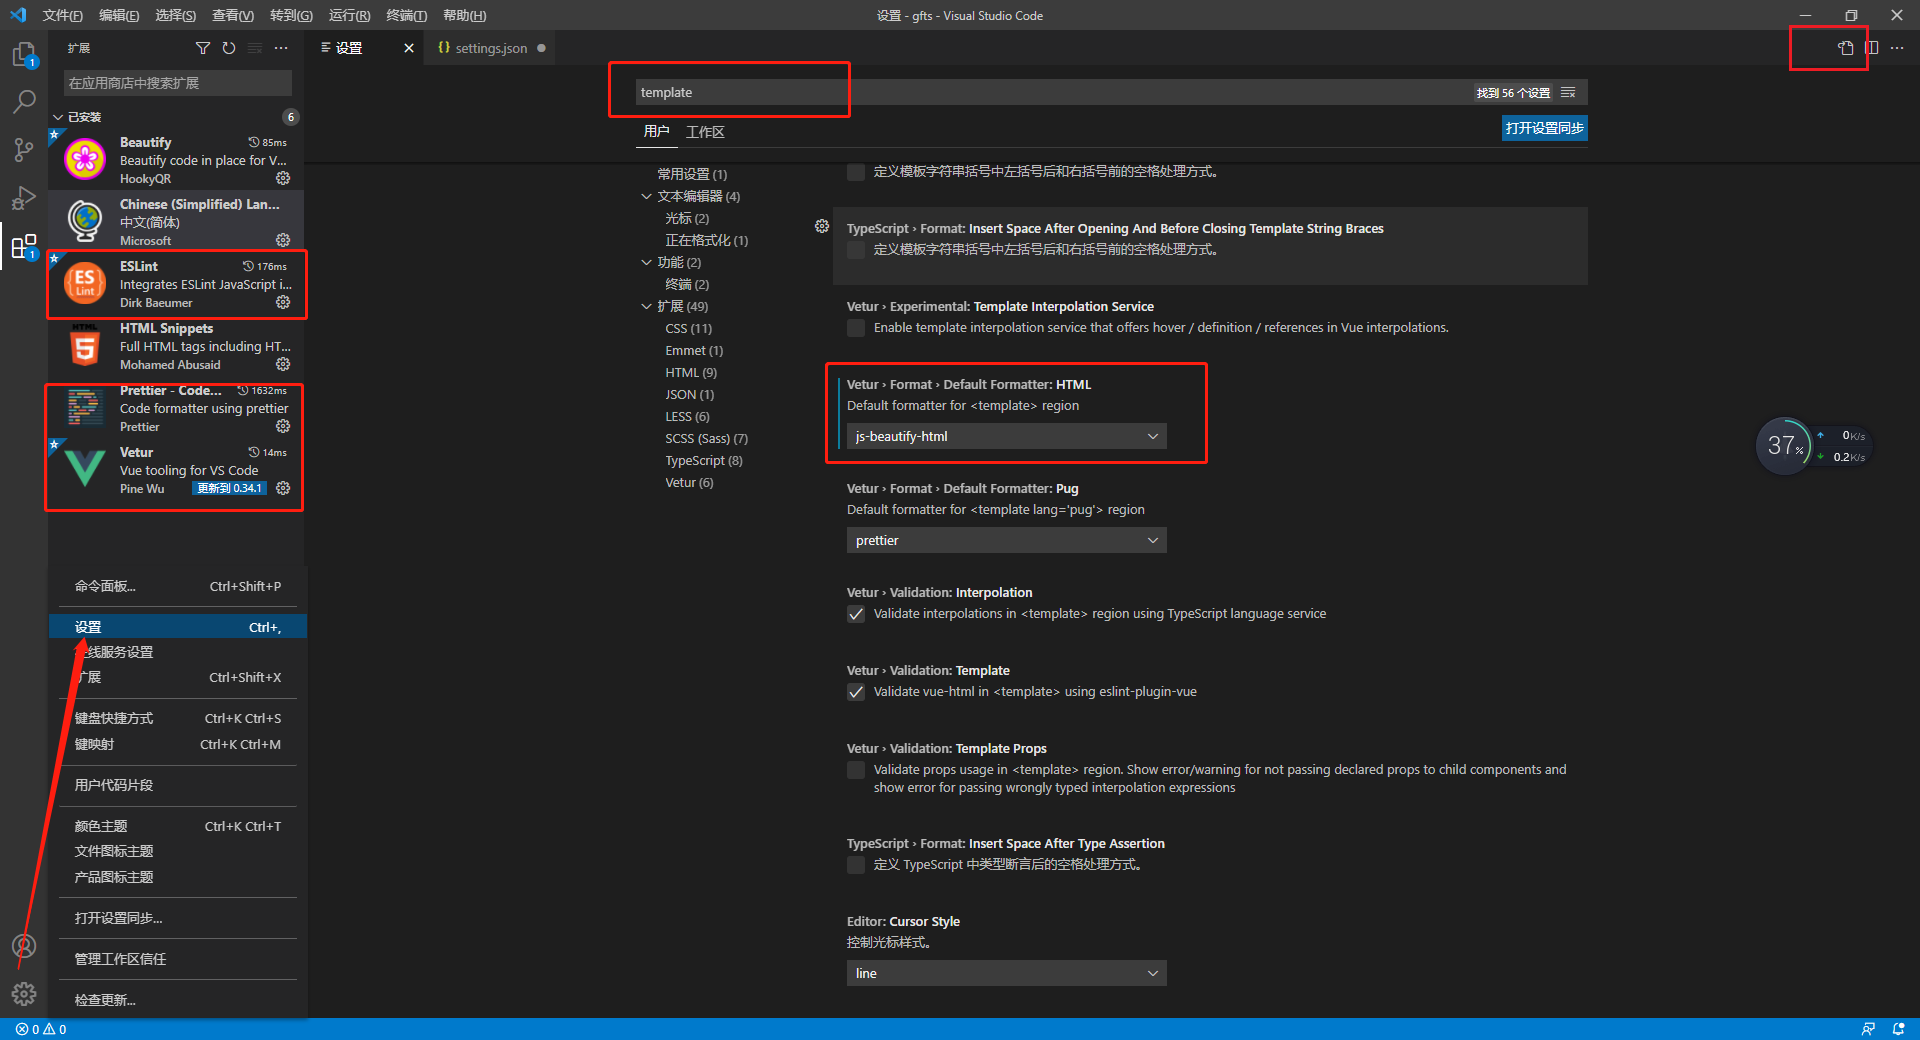Open the js-beautify-html formatter dropdown
1920x1040 pixels.
point(1006,436)
